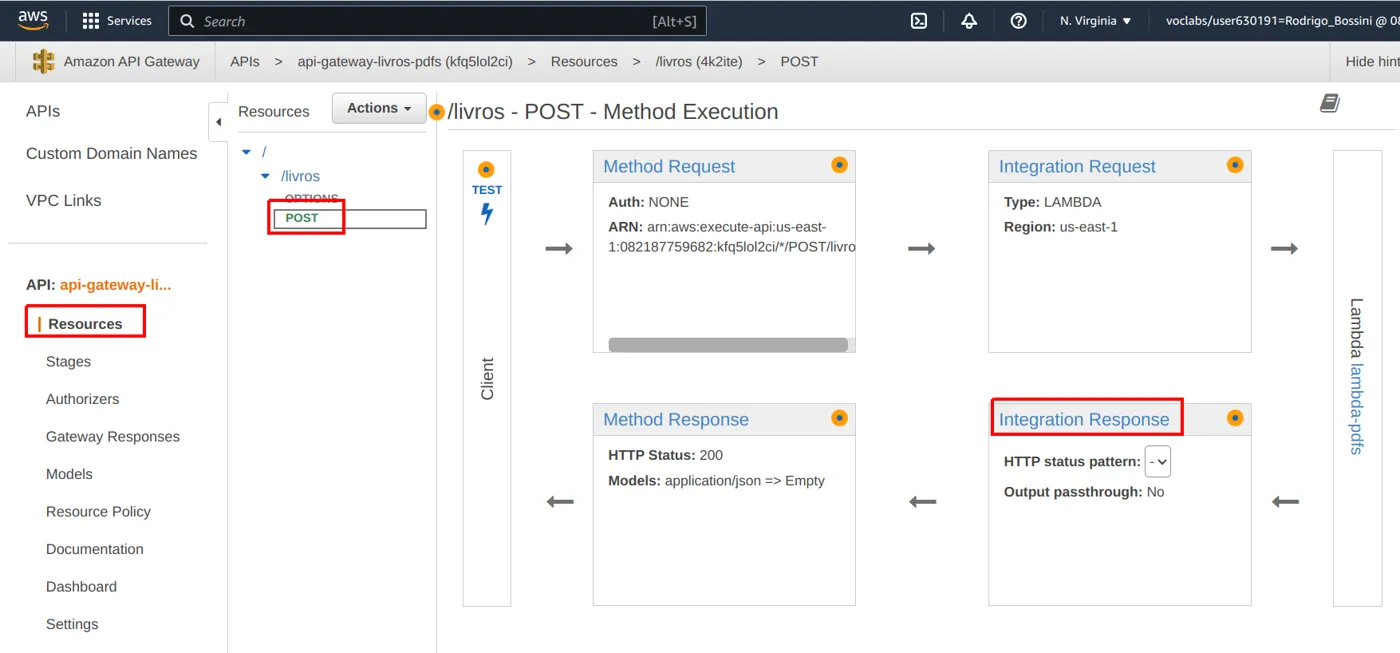Viewport: 1400px width, 653px height.
Task: Open Resource Policy in the sidebar
Action: (98, 512)
